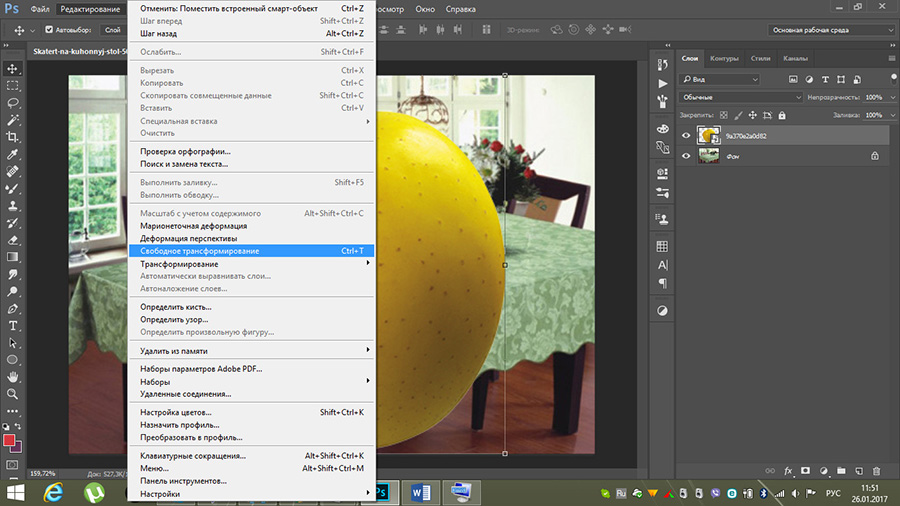This screenshot has height=506, width=900.
Task: Open the Swatches grid panel icon
Action: click(x=662, y=246)
